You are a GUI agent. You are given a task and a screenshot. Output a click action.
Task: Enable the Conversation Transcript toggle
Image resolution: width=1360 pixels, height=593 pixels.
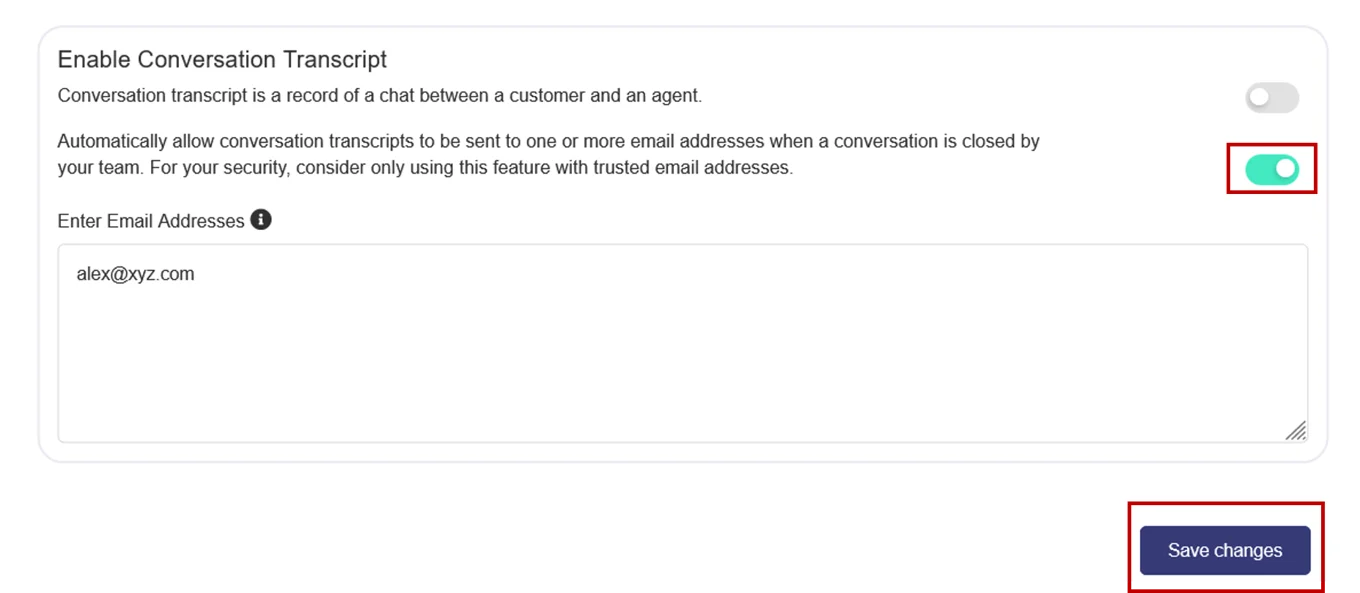1271,98
